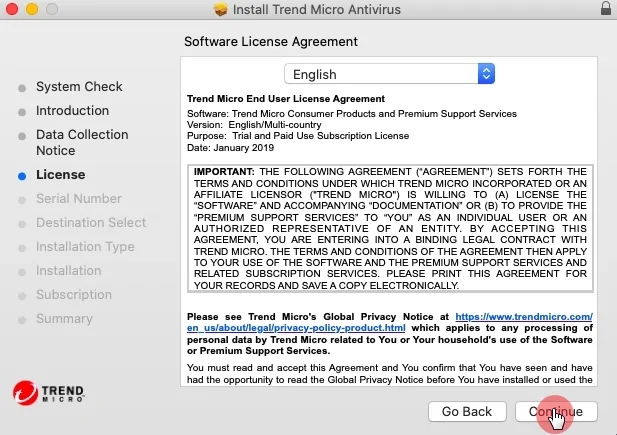The height and width of the screenshot is (435, 617).
Task: Select the System Check step
Action: (x=79, y=87)
